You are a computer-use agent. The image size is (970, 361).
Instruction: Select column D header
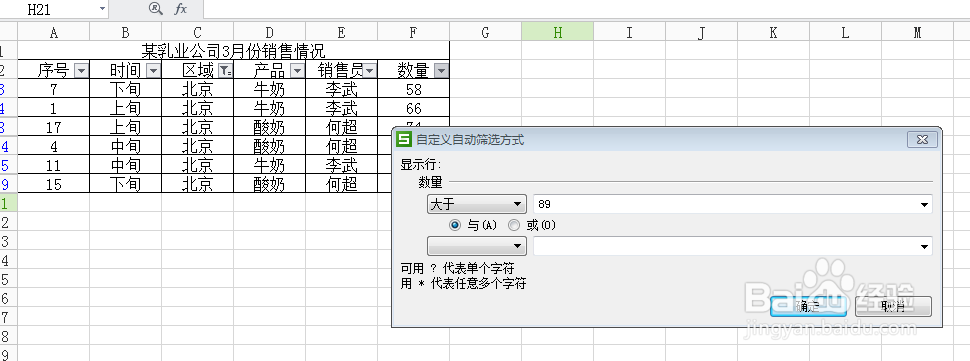click(270, 32)
